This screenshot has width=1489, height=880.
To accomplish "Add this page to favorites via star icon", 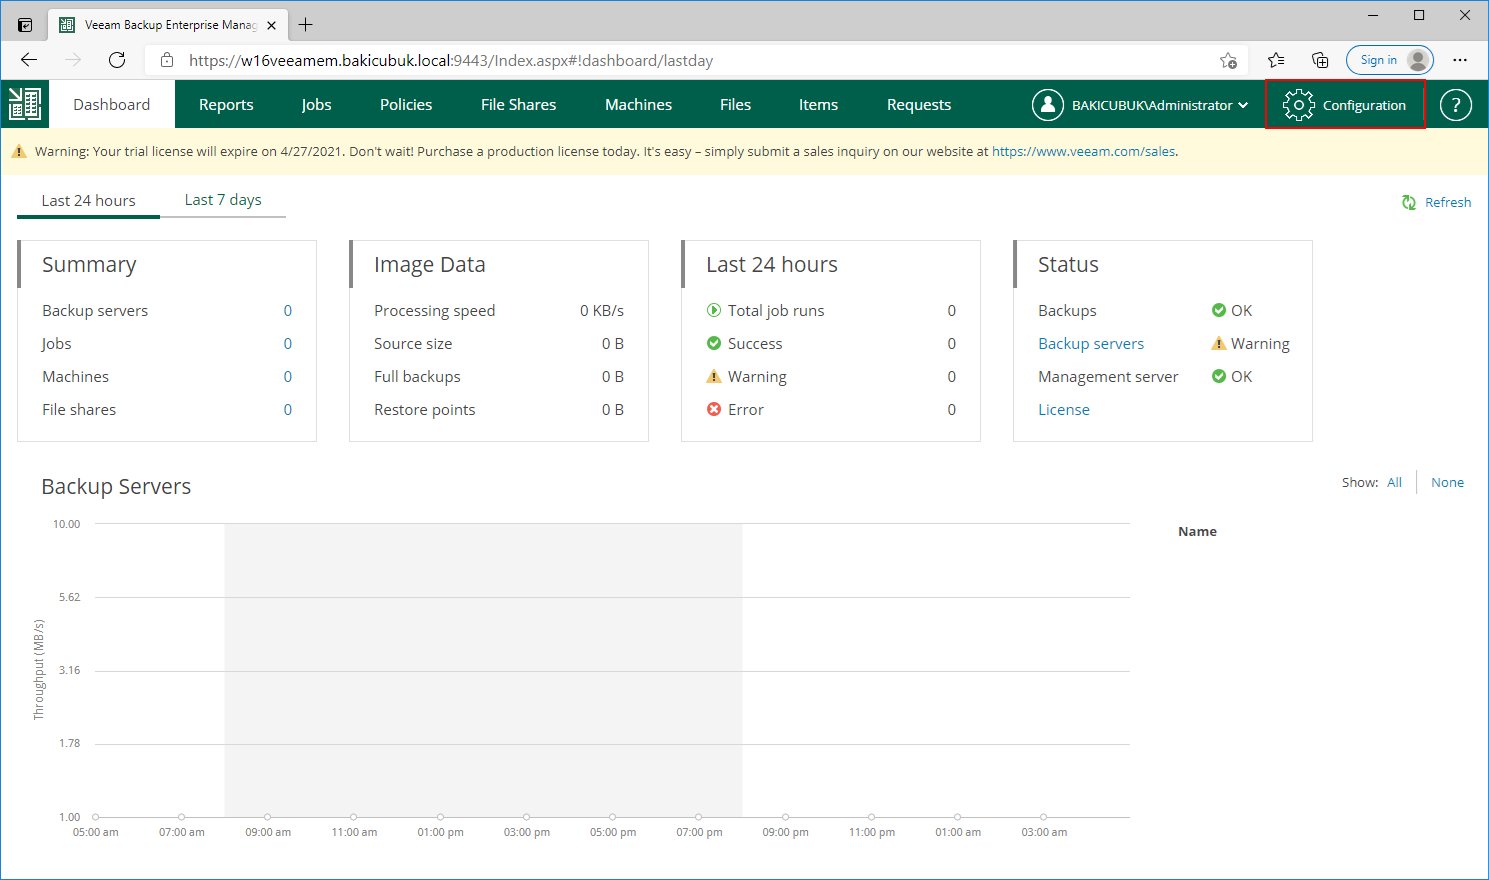I will (x=1228, y=60).
